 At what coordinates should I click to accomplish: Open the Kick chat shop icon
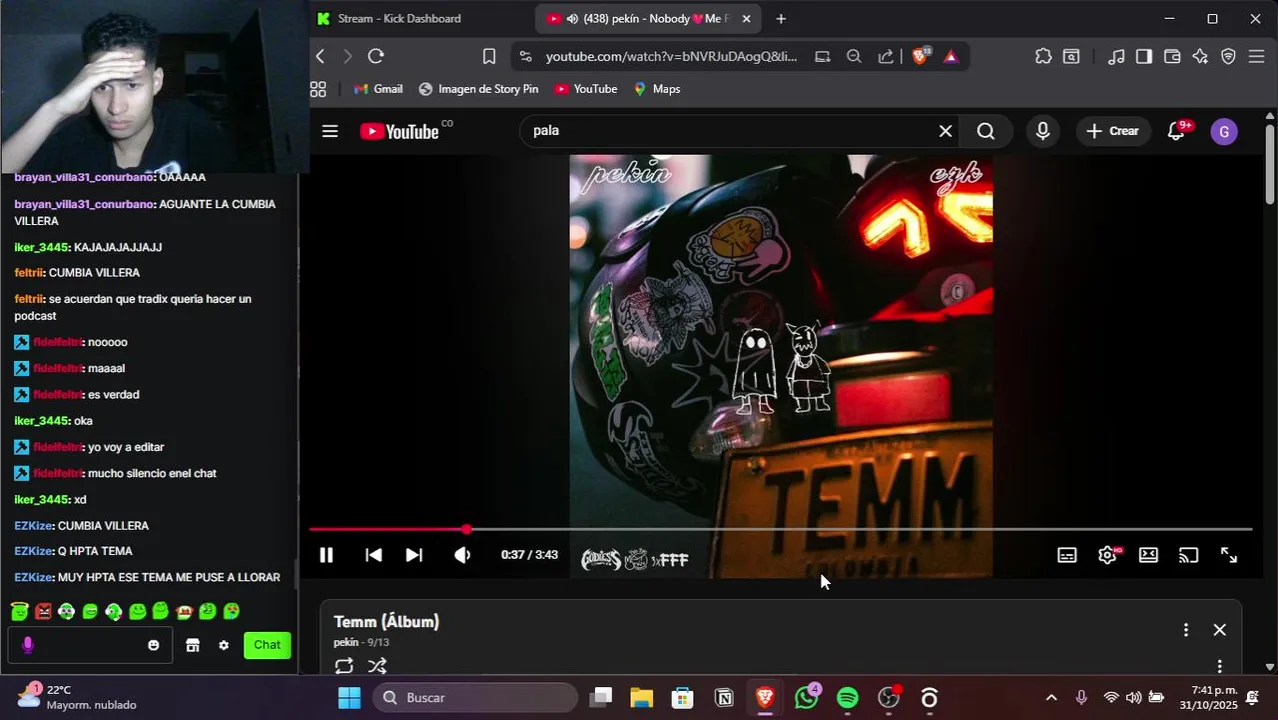click(193, 645)
